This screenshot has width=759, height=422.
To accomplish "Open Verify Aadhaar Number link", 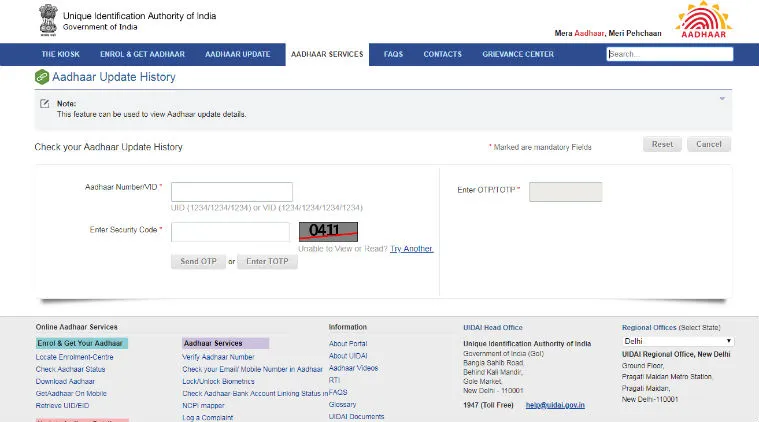I will click(x=218, y=357).
